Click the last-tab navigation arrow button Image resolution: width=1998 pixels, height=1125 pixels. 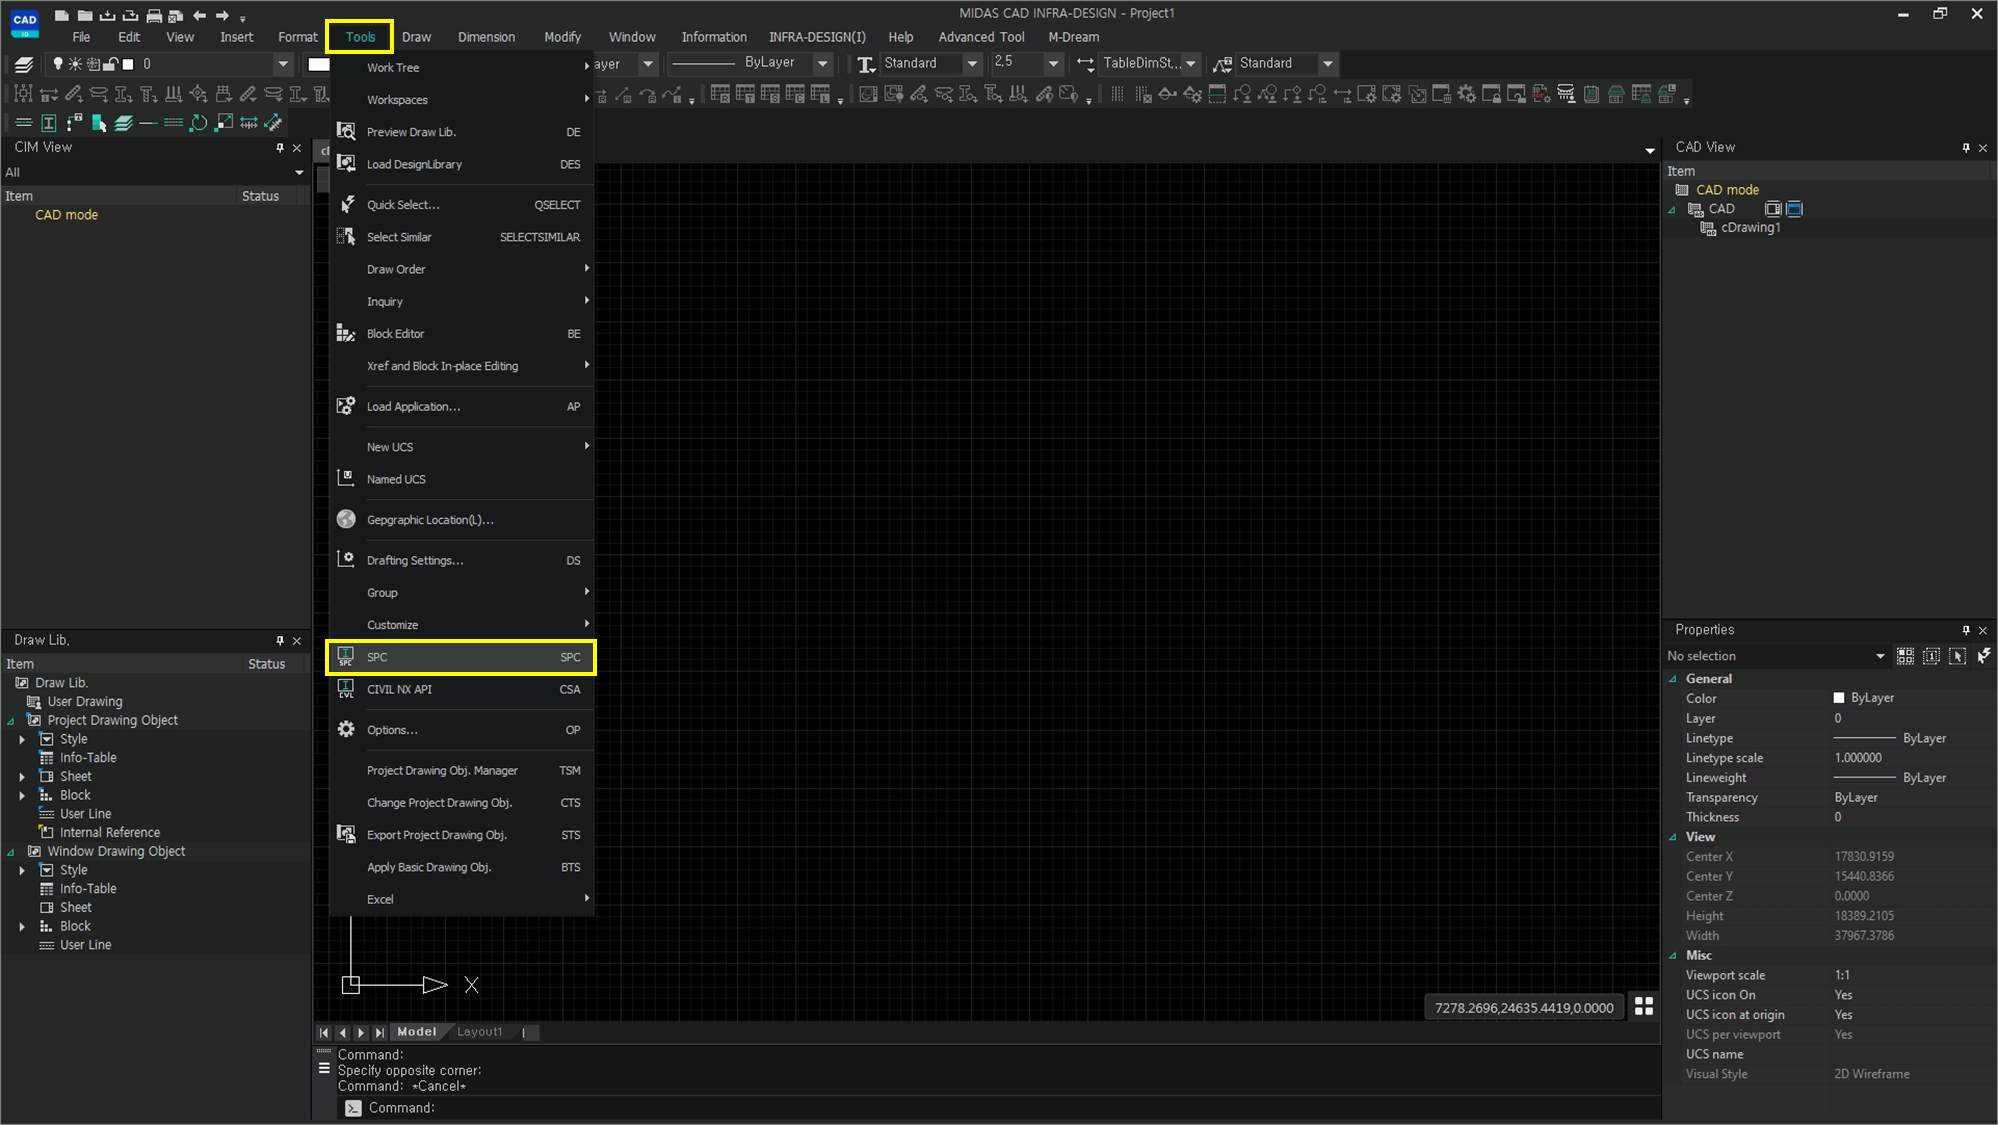pos(379,1032)
